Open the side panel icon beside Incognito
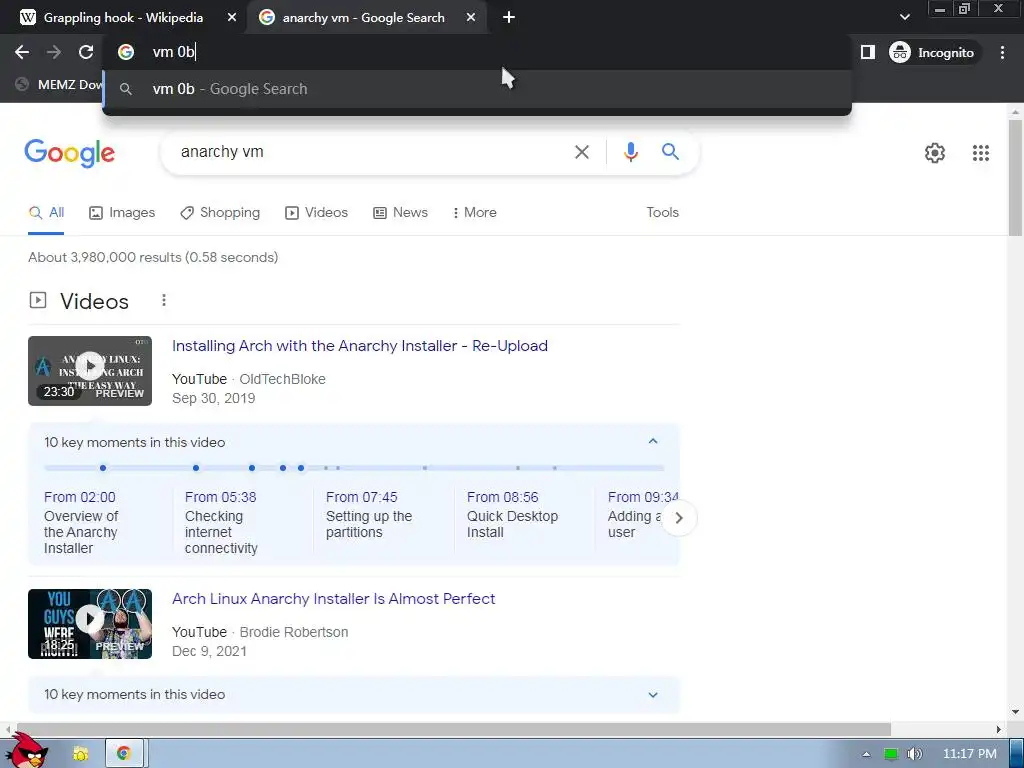The image size is (1024, 768). 867,52
